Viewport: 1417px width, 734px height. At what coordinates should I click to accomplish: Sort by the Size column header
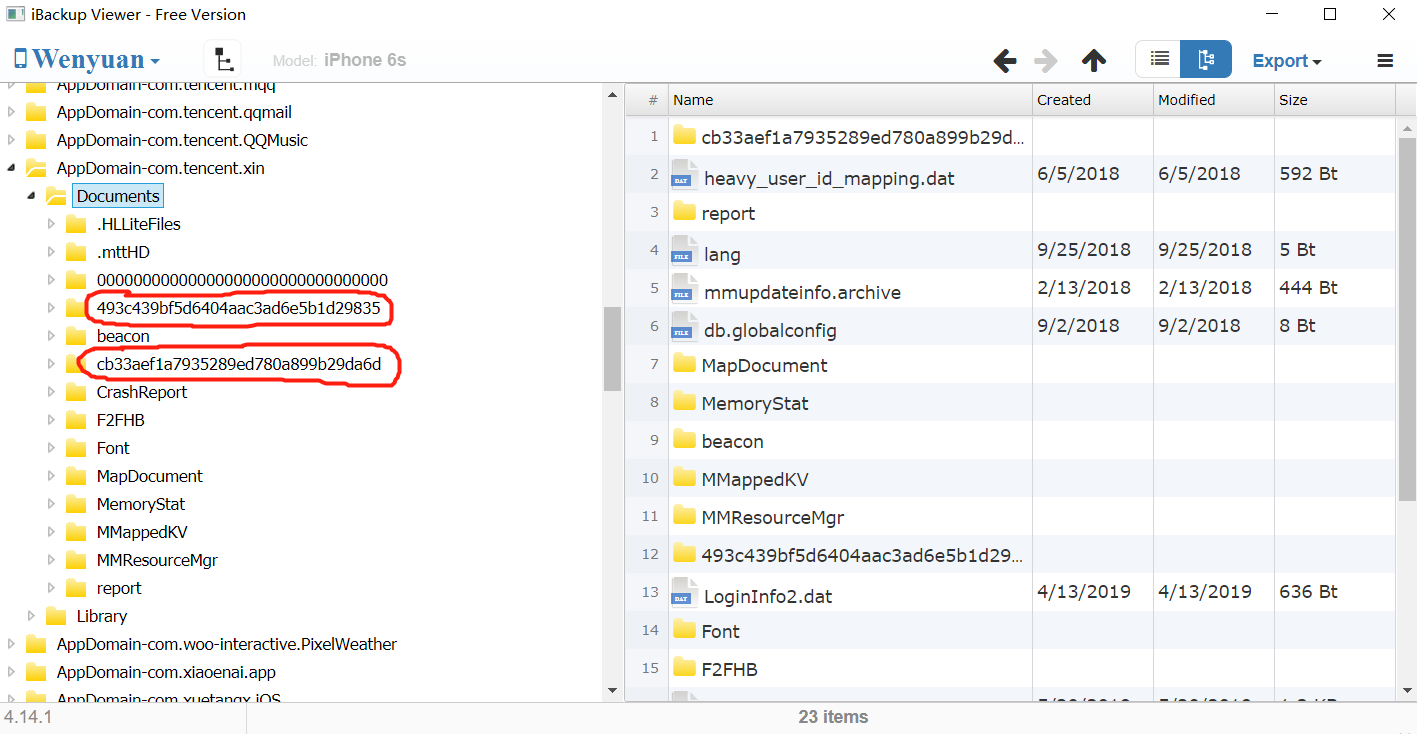(1335, 100)
